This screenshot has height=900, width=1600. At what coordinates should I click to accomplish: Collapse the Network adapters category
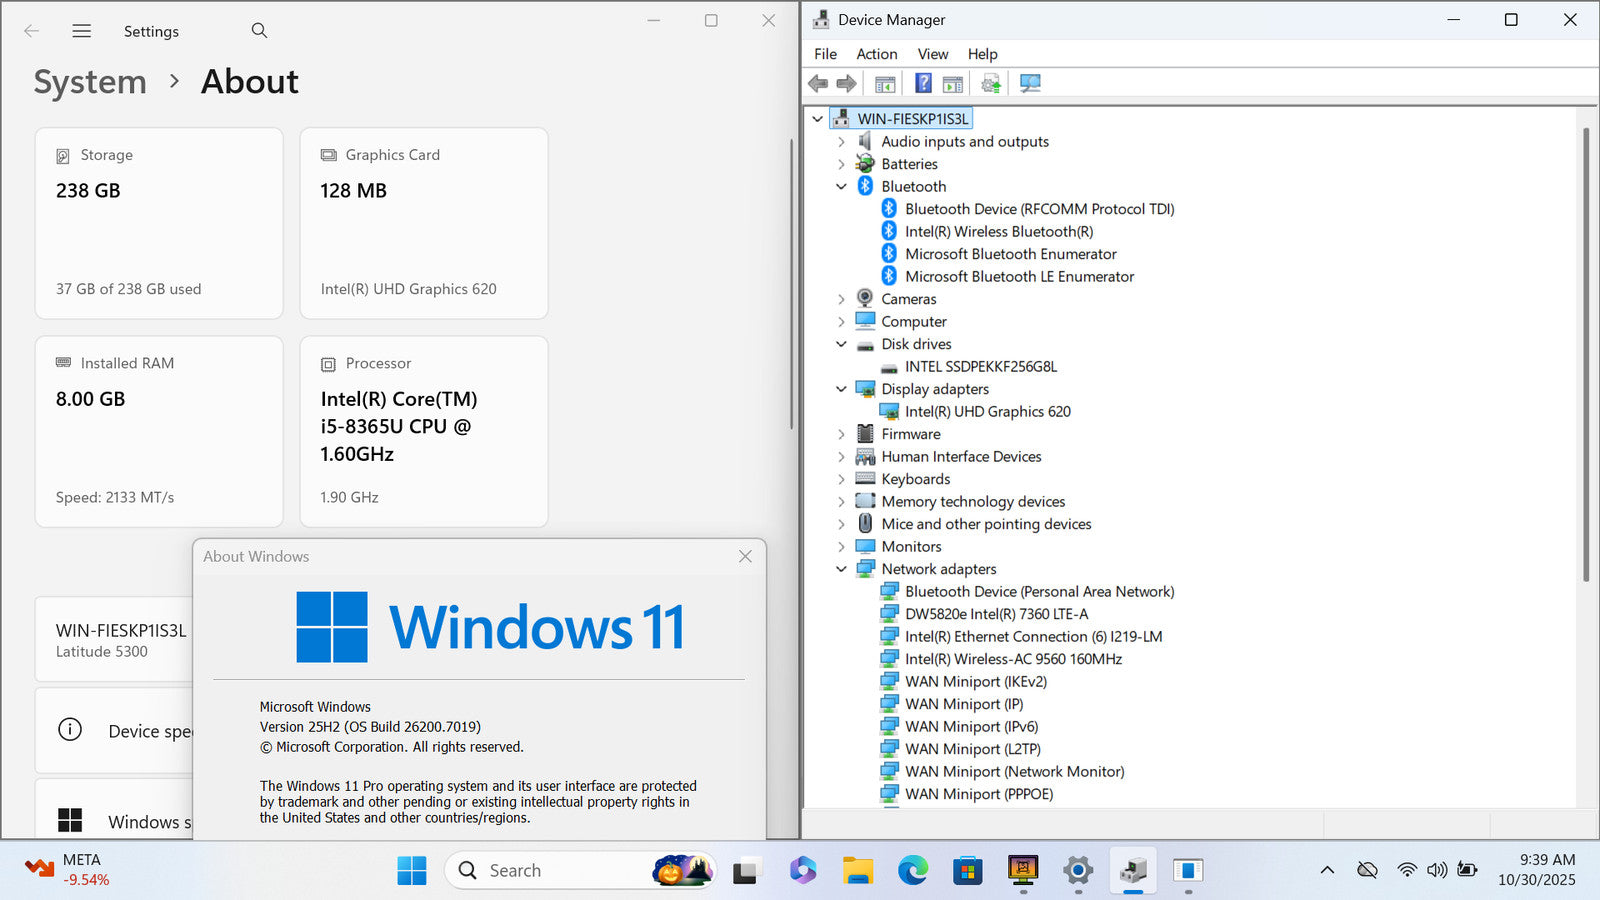pyautogui.click(x=841, y=569)
